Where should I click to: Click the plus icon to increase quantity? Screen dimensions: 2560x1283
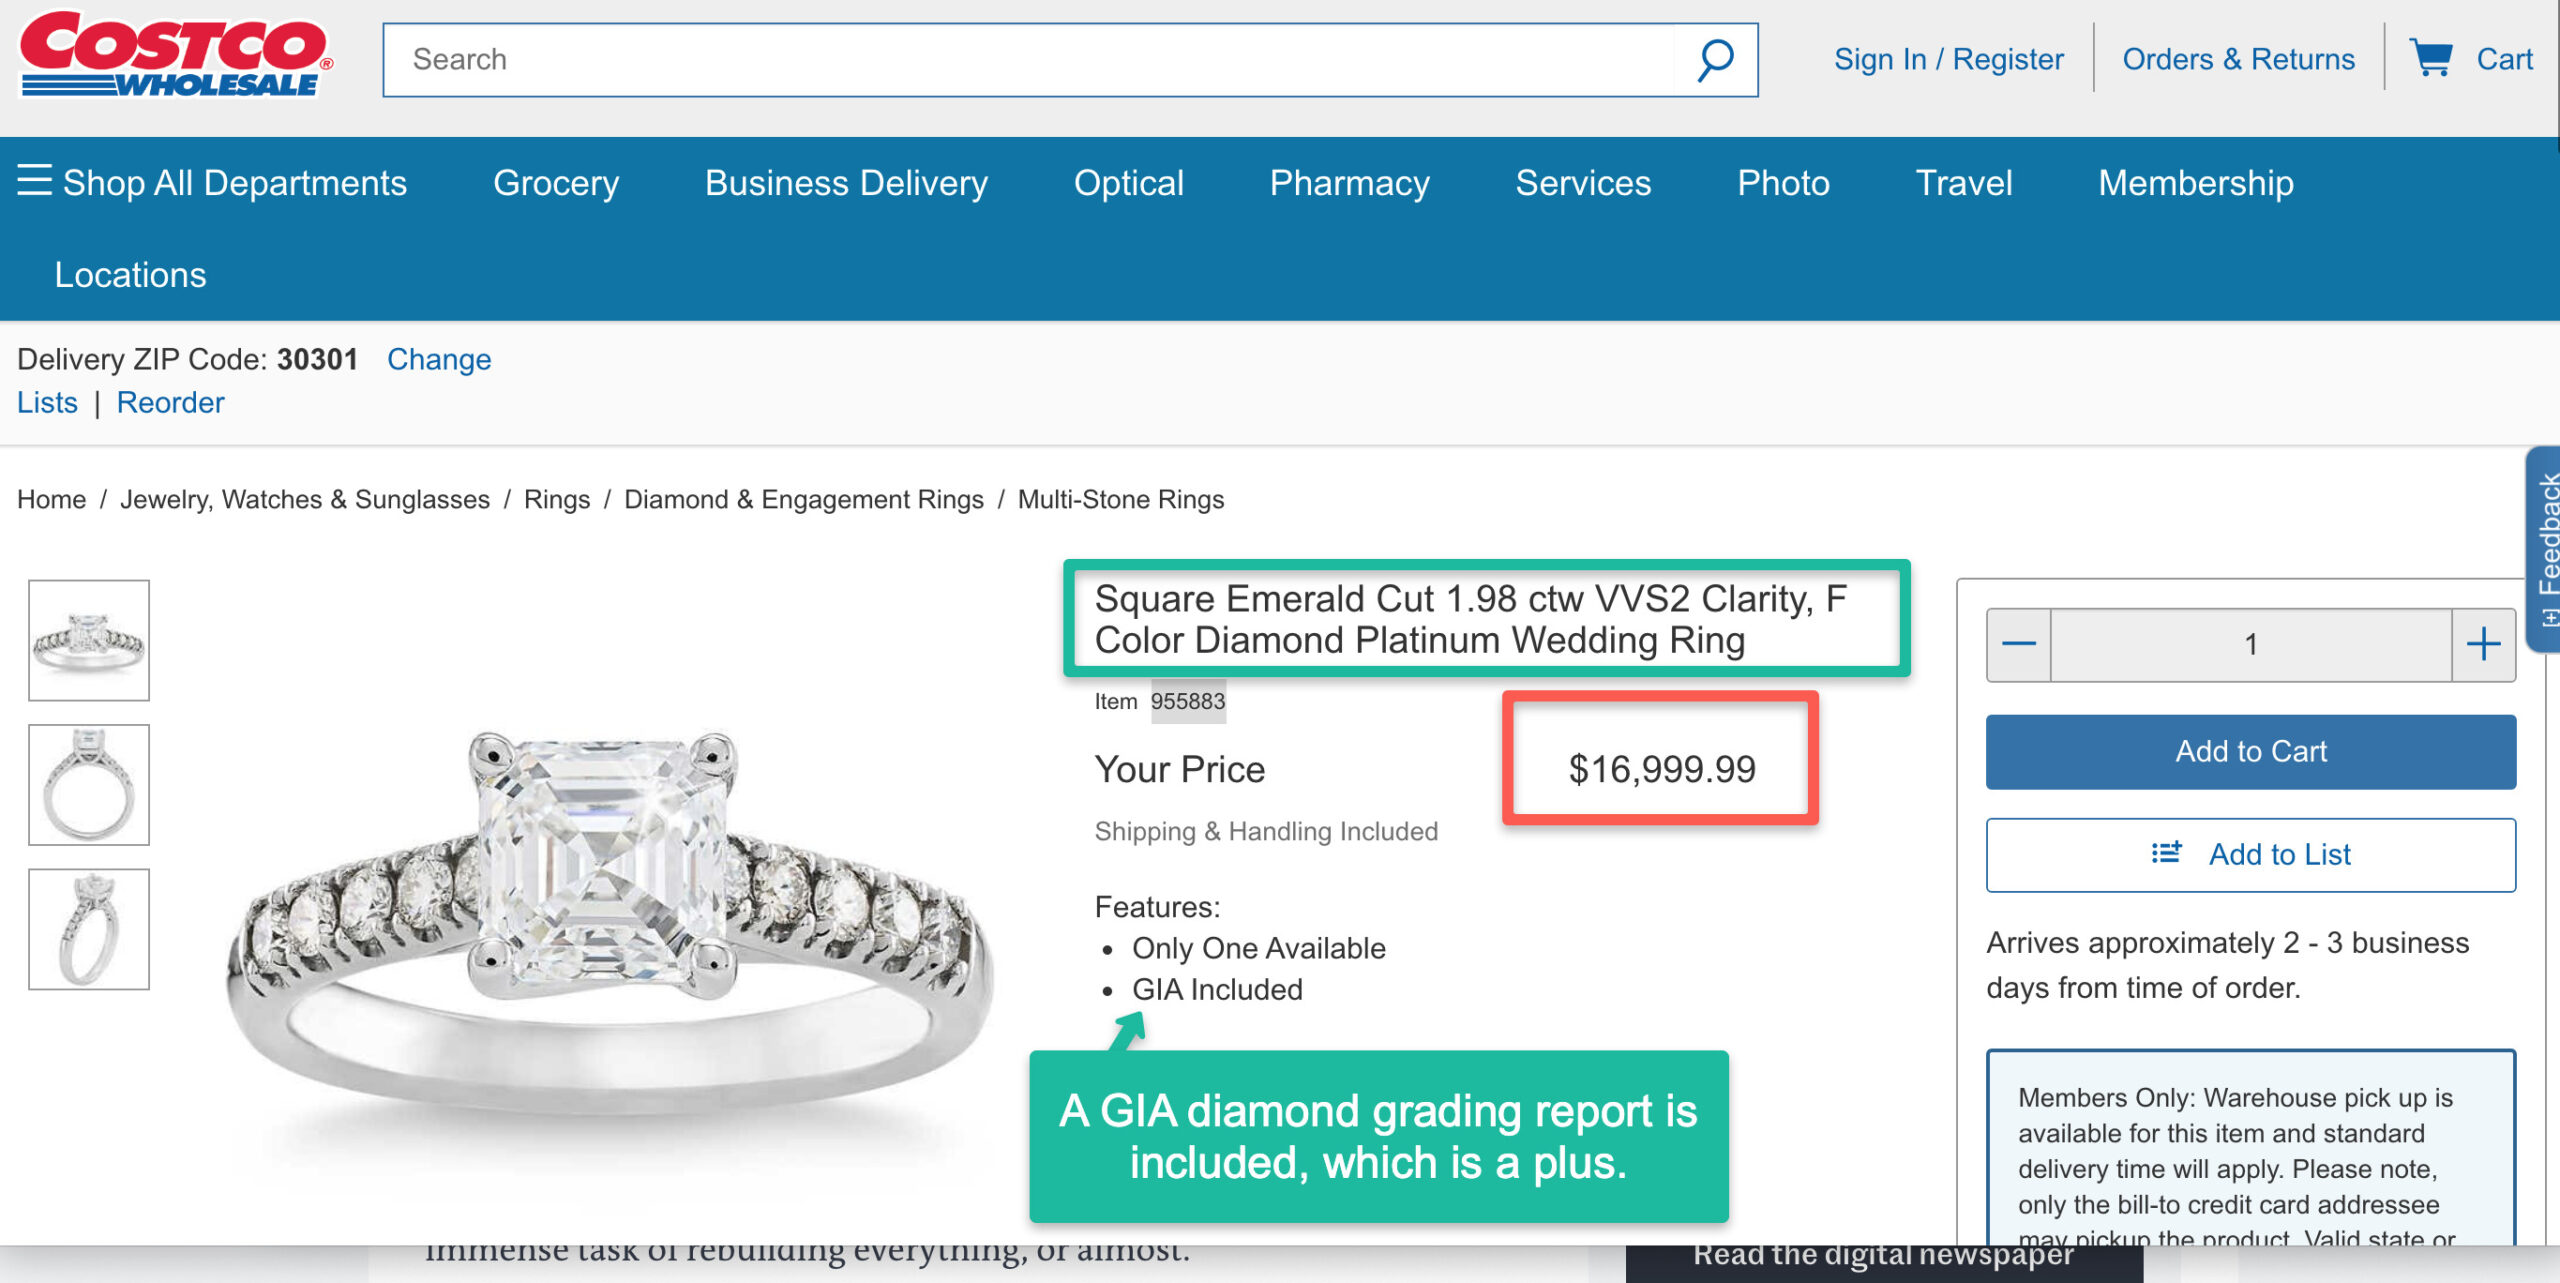tap(2480, 644)
